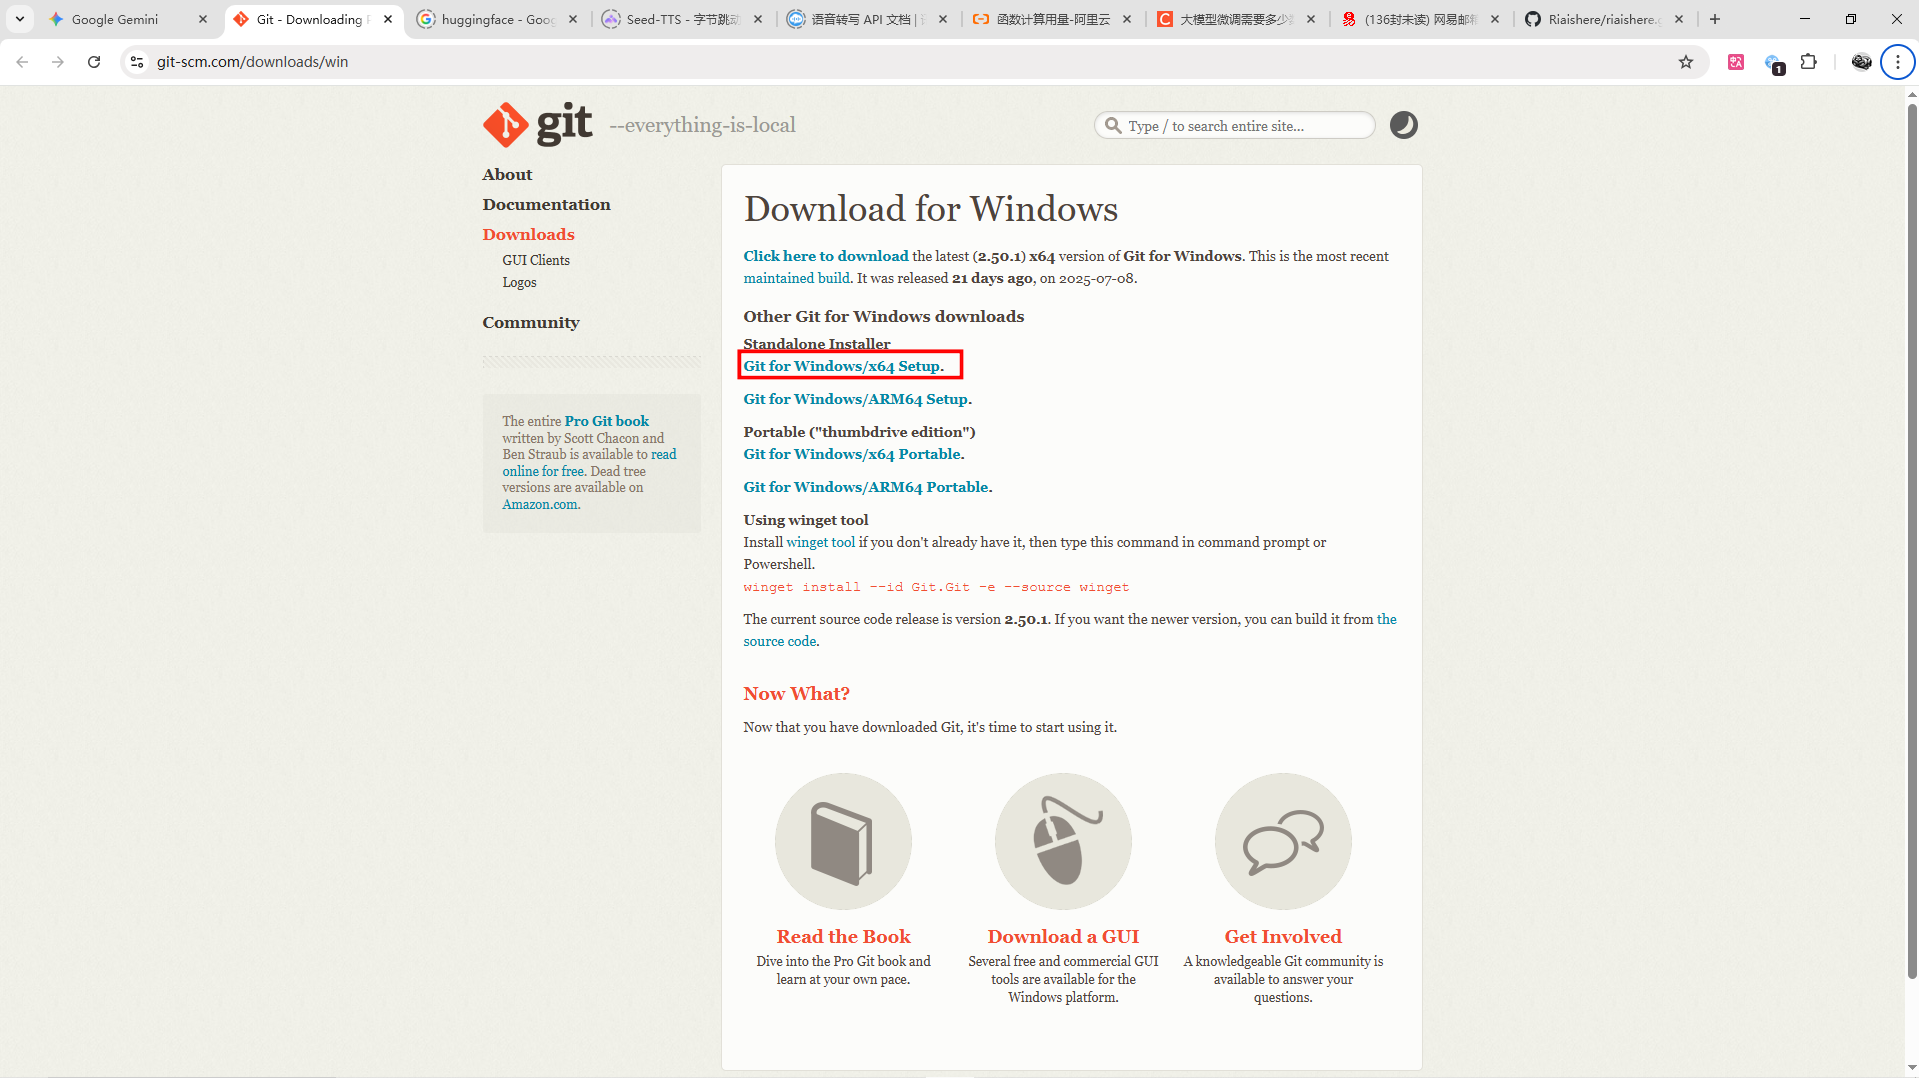Image resolution: width=1919 pixels, height=1078 pixels.
Task: Open Chrome three-dot menu
Action: pyautogui.click(x=1897, y=62)
